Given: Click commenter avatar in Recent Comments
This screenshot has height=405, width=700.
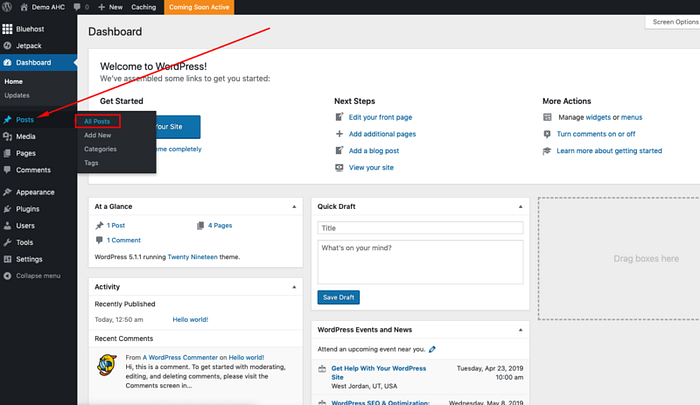Looking at the screenshot, I should [107, 365].
